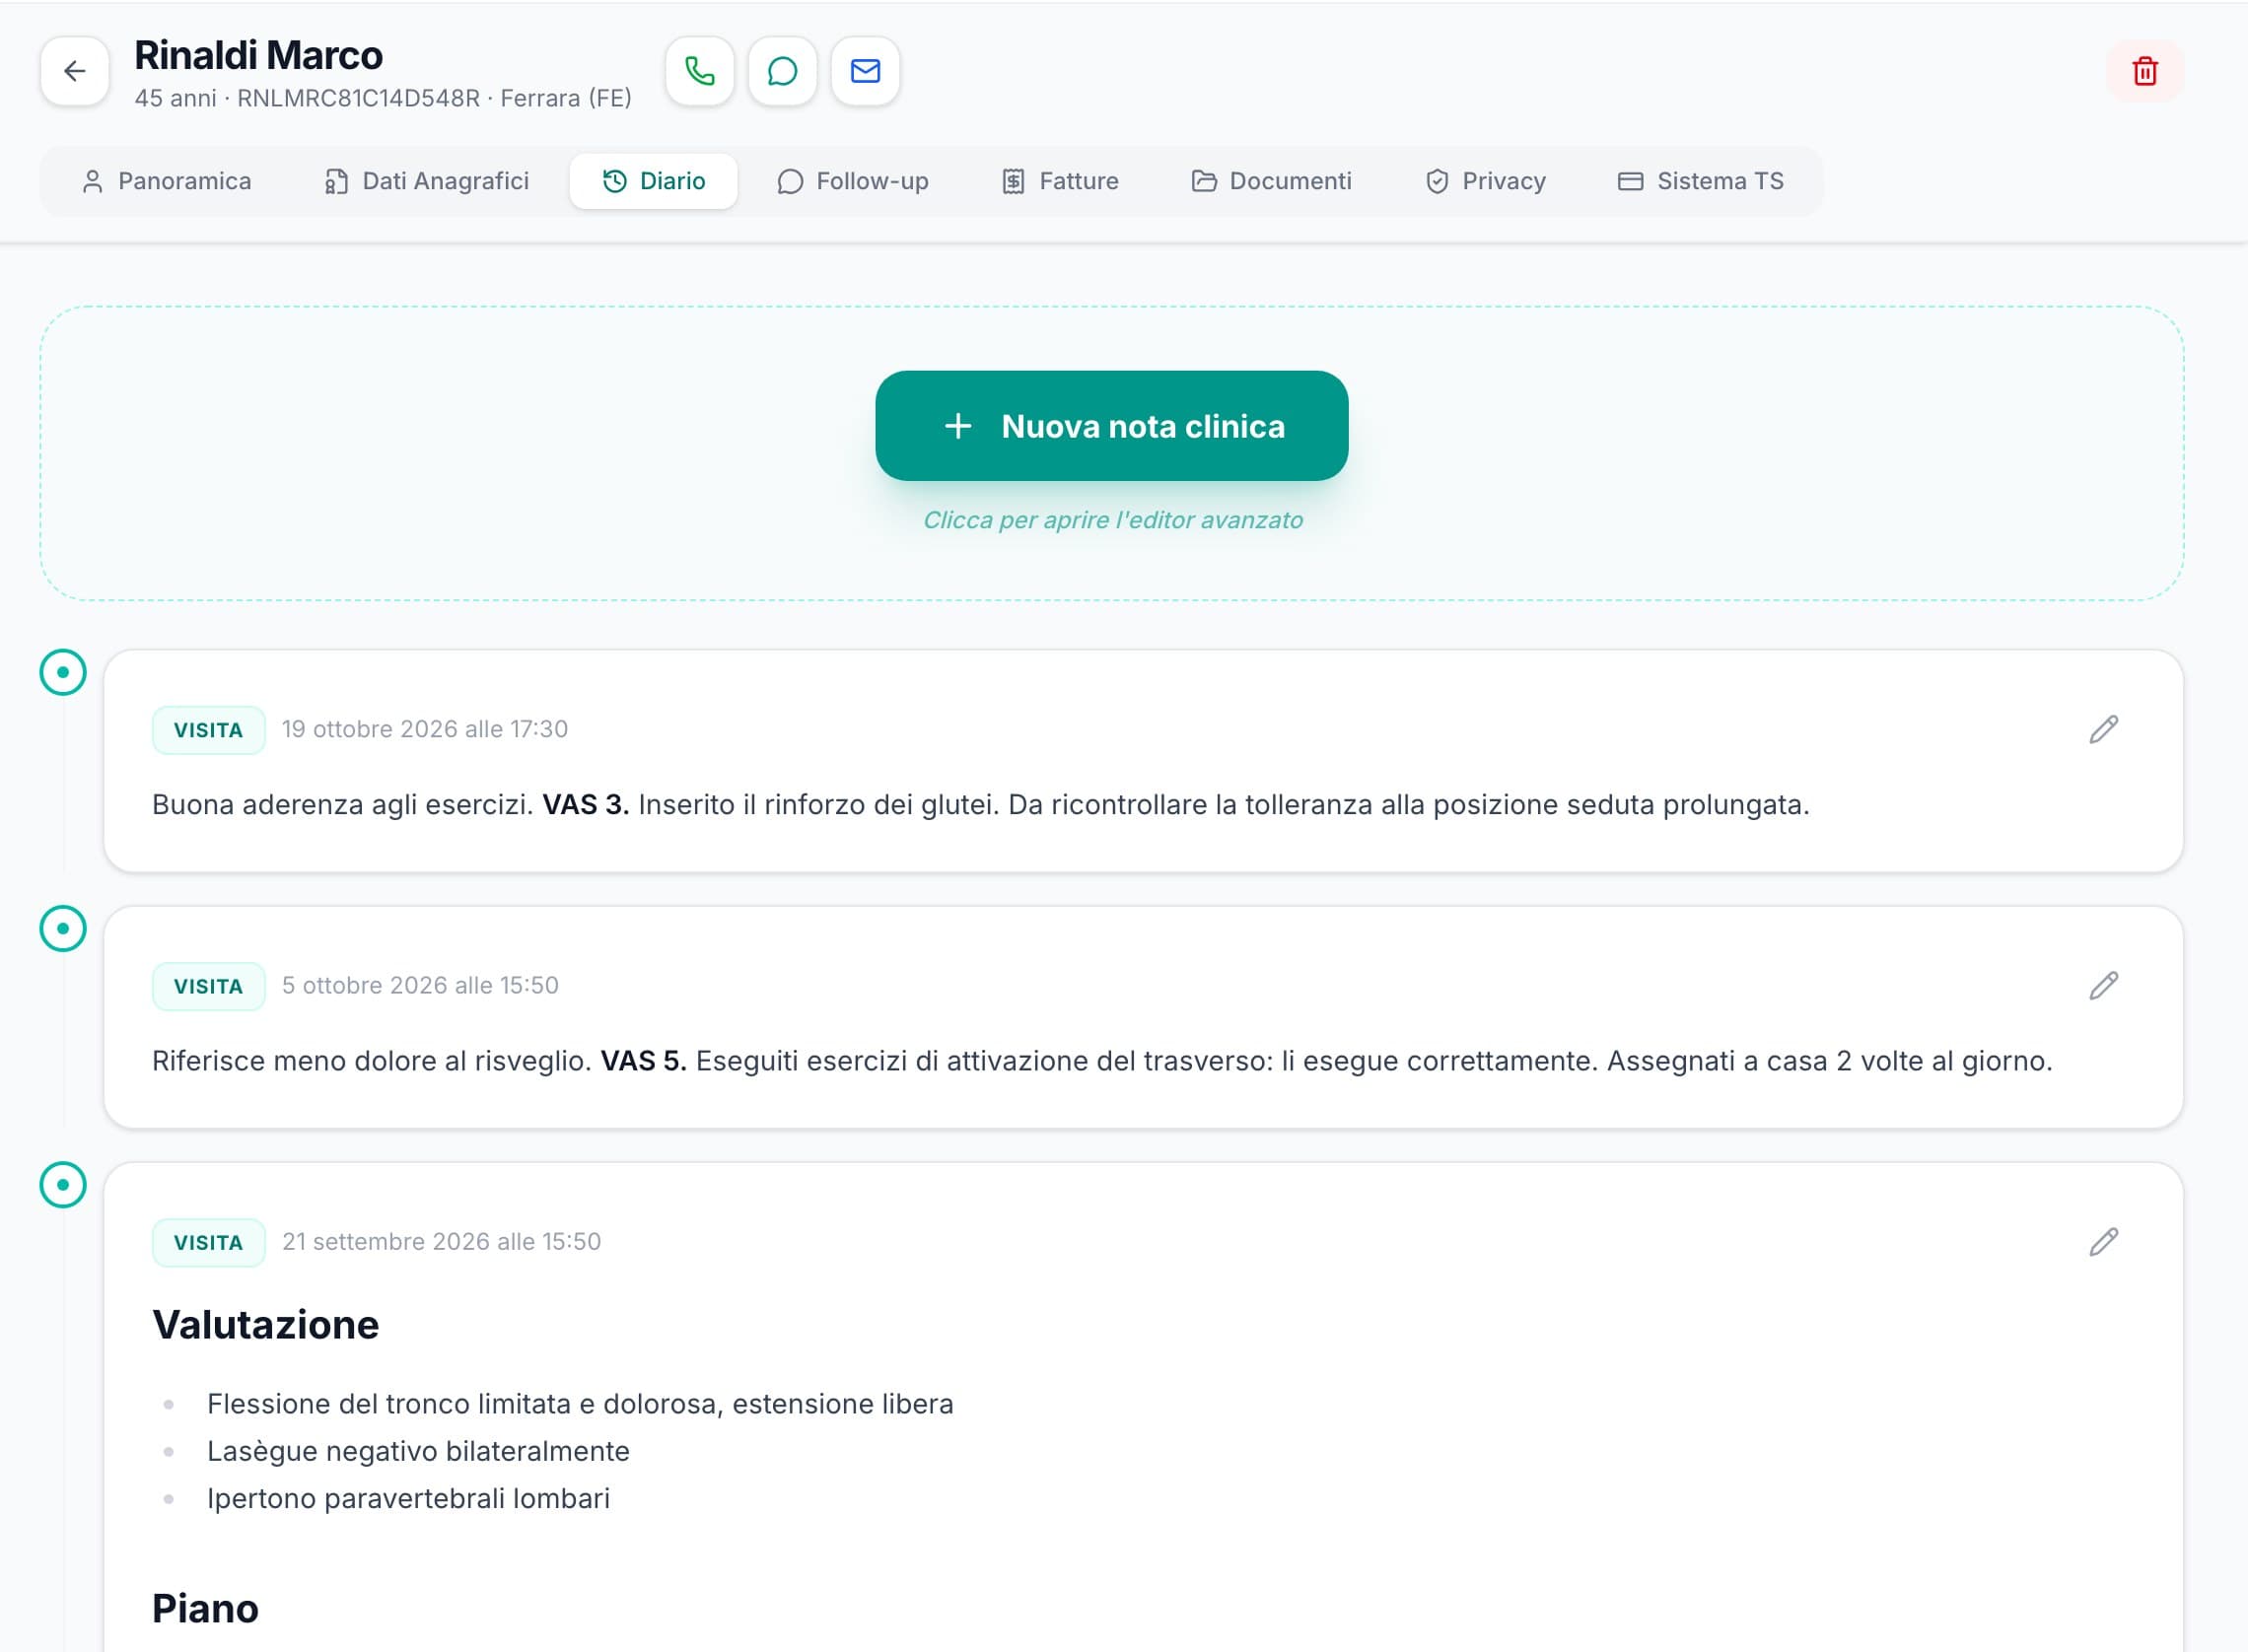Image resolution: width=2248 pixels, height=1652 pixels.
Task: Switch to the Privacy tab
Action: (x=1486, y=181)
